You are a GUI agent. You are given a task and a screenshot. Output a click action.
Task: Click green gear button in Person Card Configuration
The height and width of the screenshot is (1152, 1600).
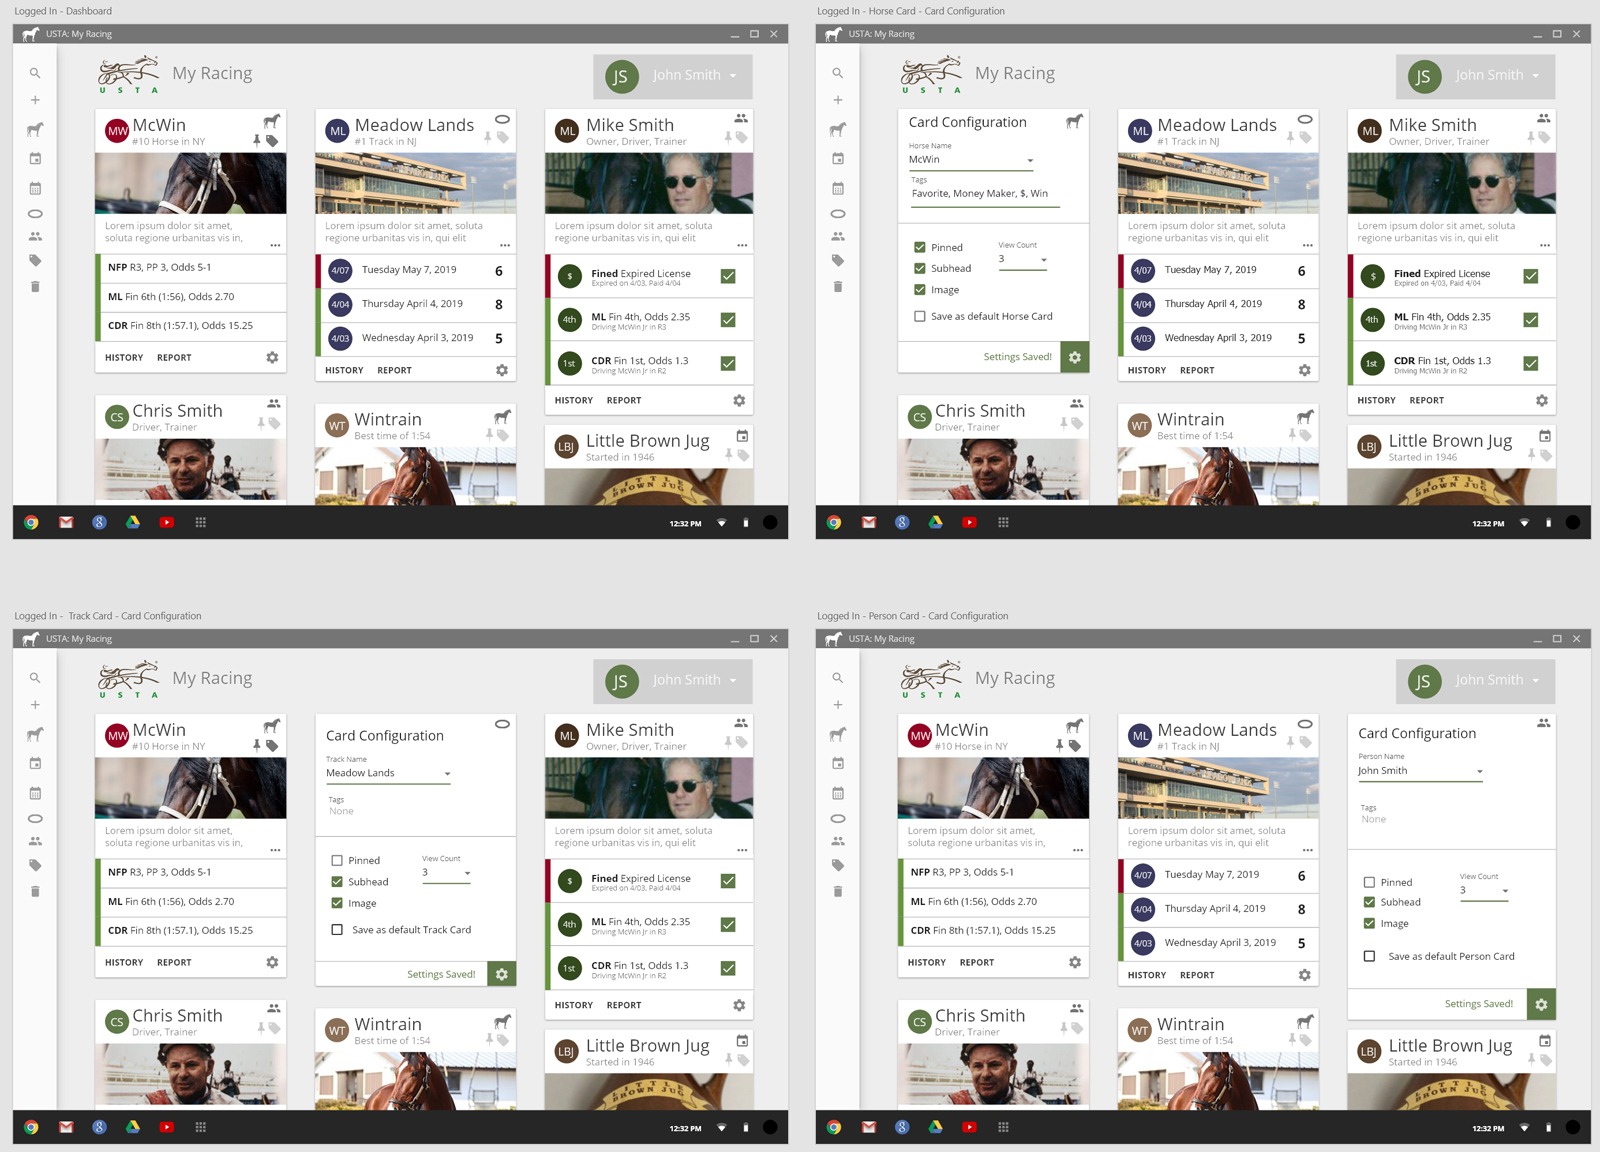[1541, 1004]
